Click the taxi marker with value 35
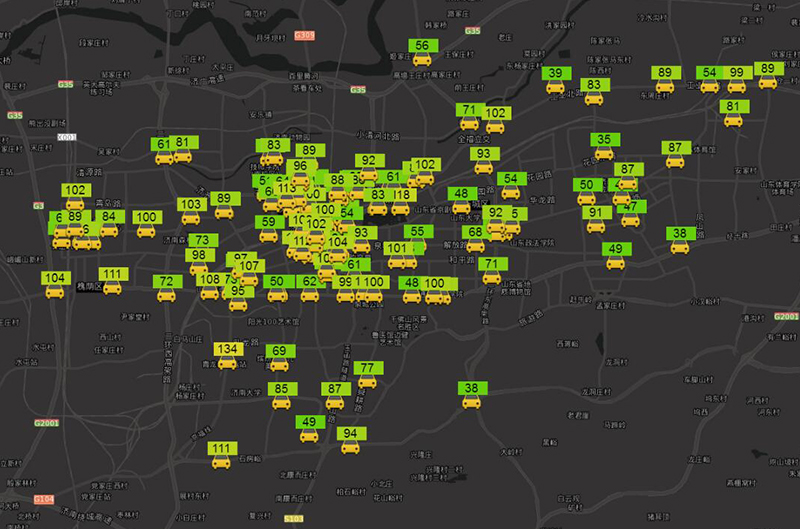Screen dimensions: 800x529 tap(604, 155)
